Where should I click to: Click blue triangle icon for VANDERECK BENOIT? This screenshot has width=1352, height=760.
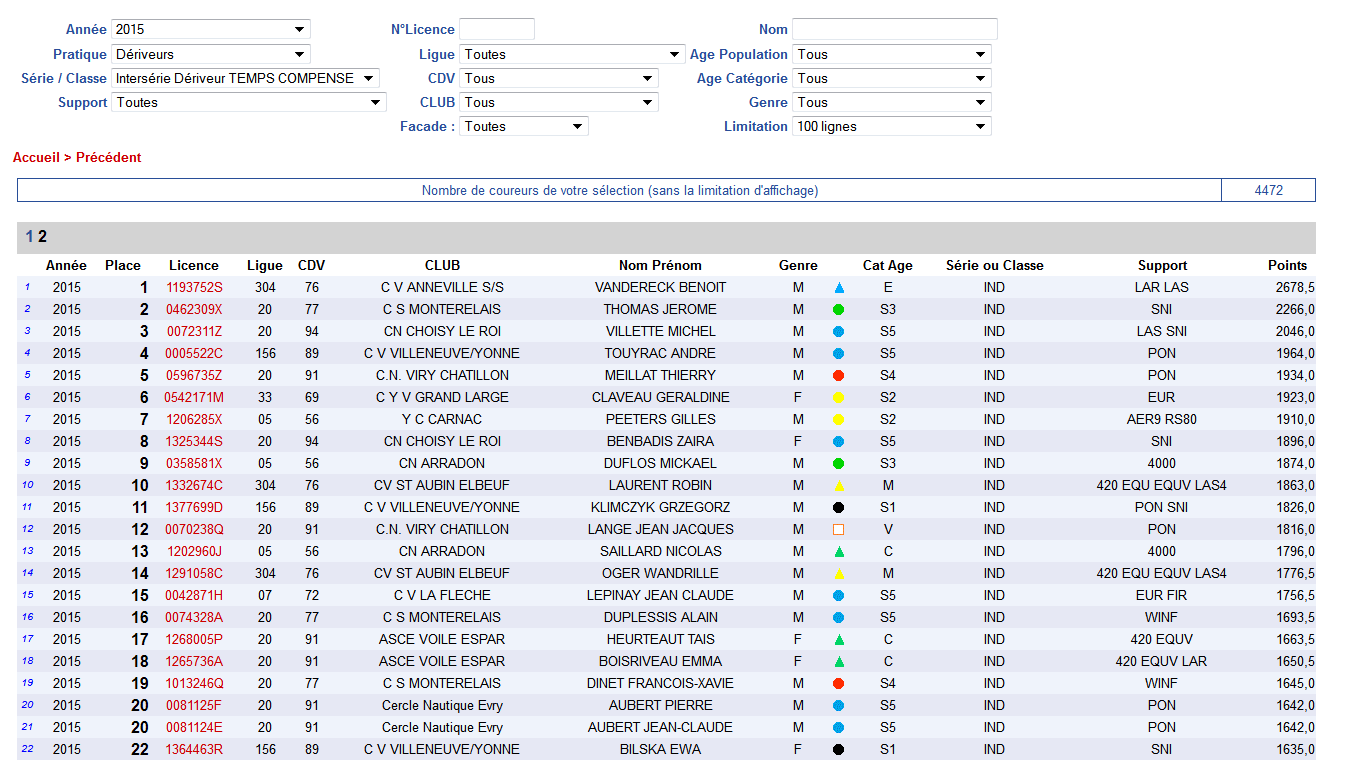839,288
